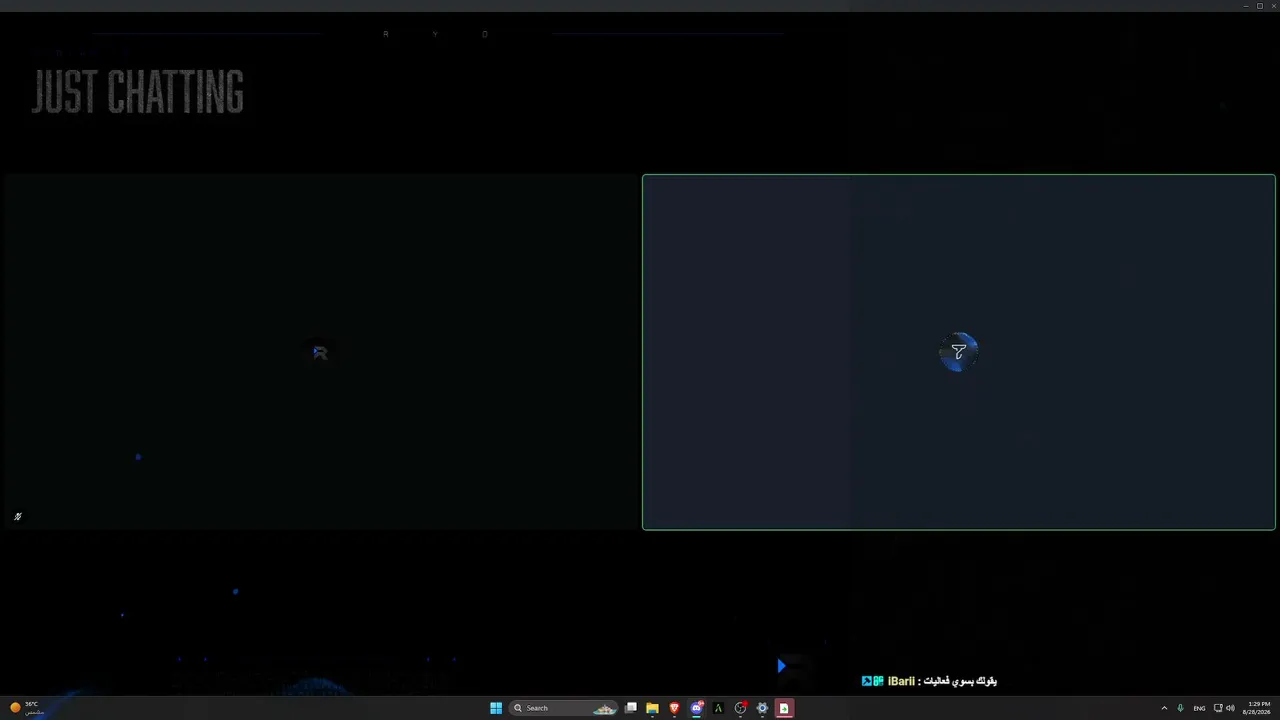The width and height of the screenshot is (1280, 720).
Task: Click the muted microphone icon on the left tile
Action: (x=17, y=517)
